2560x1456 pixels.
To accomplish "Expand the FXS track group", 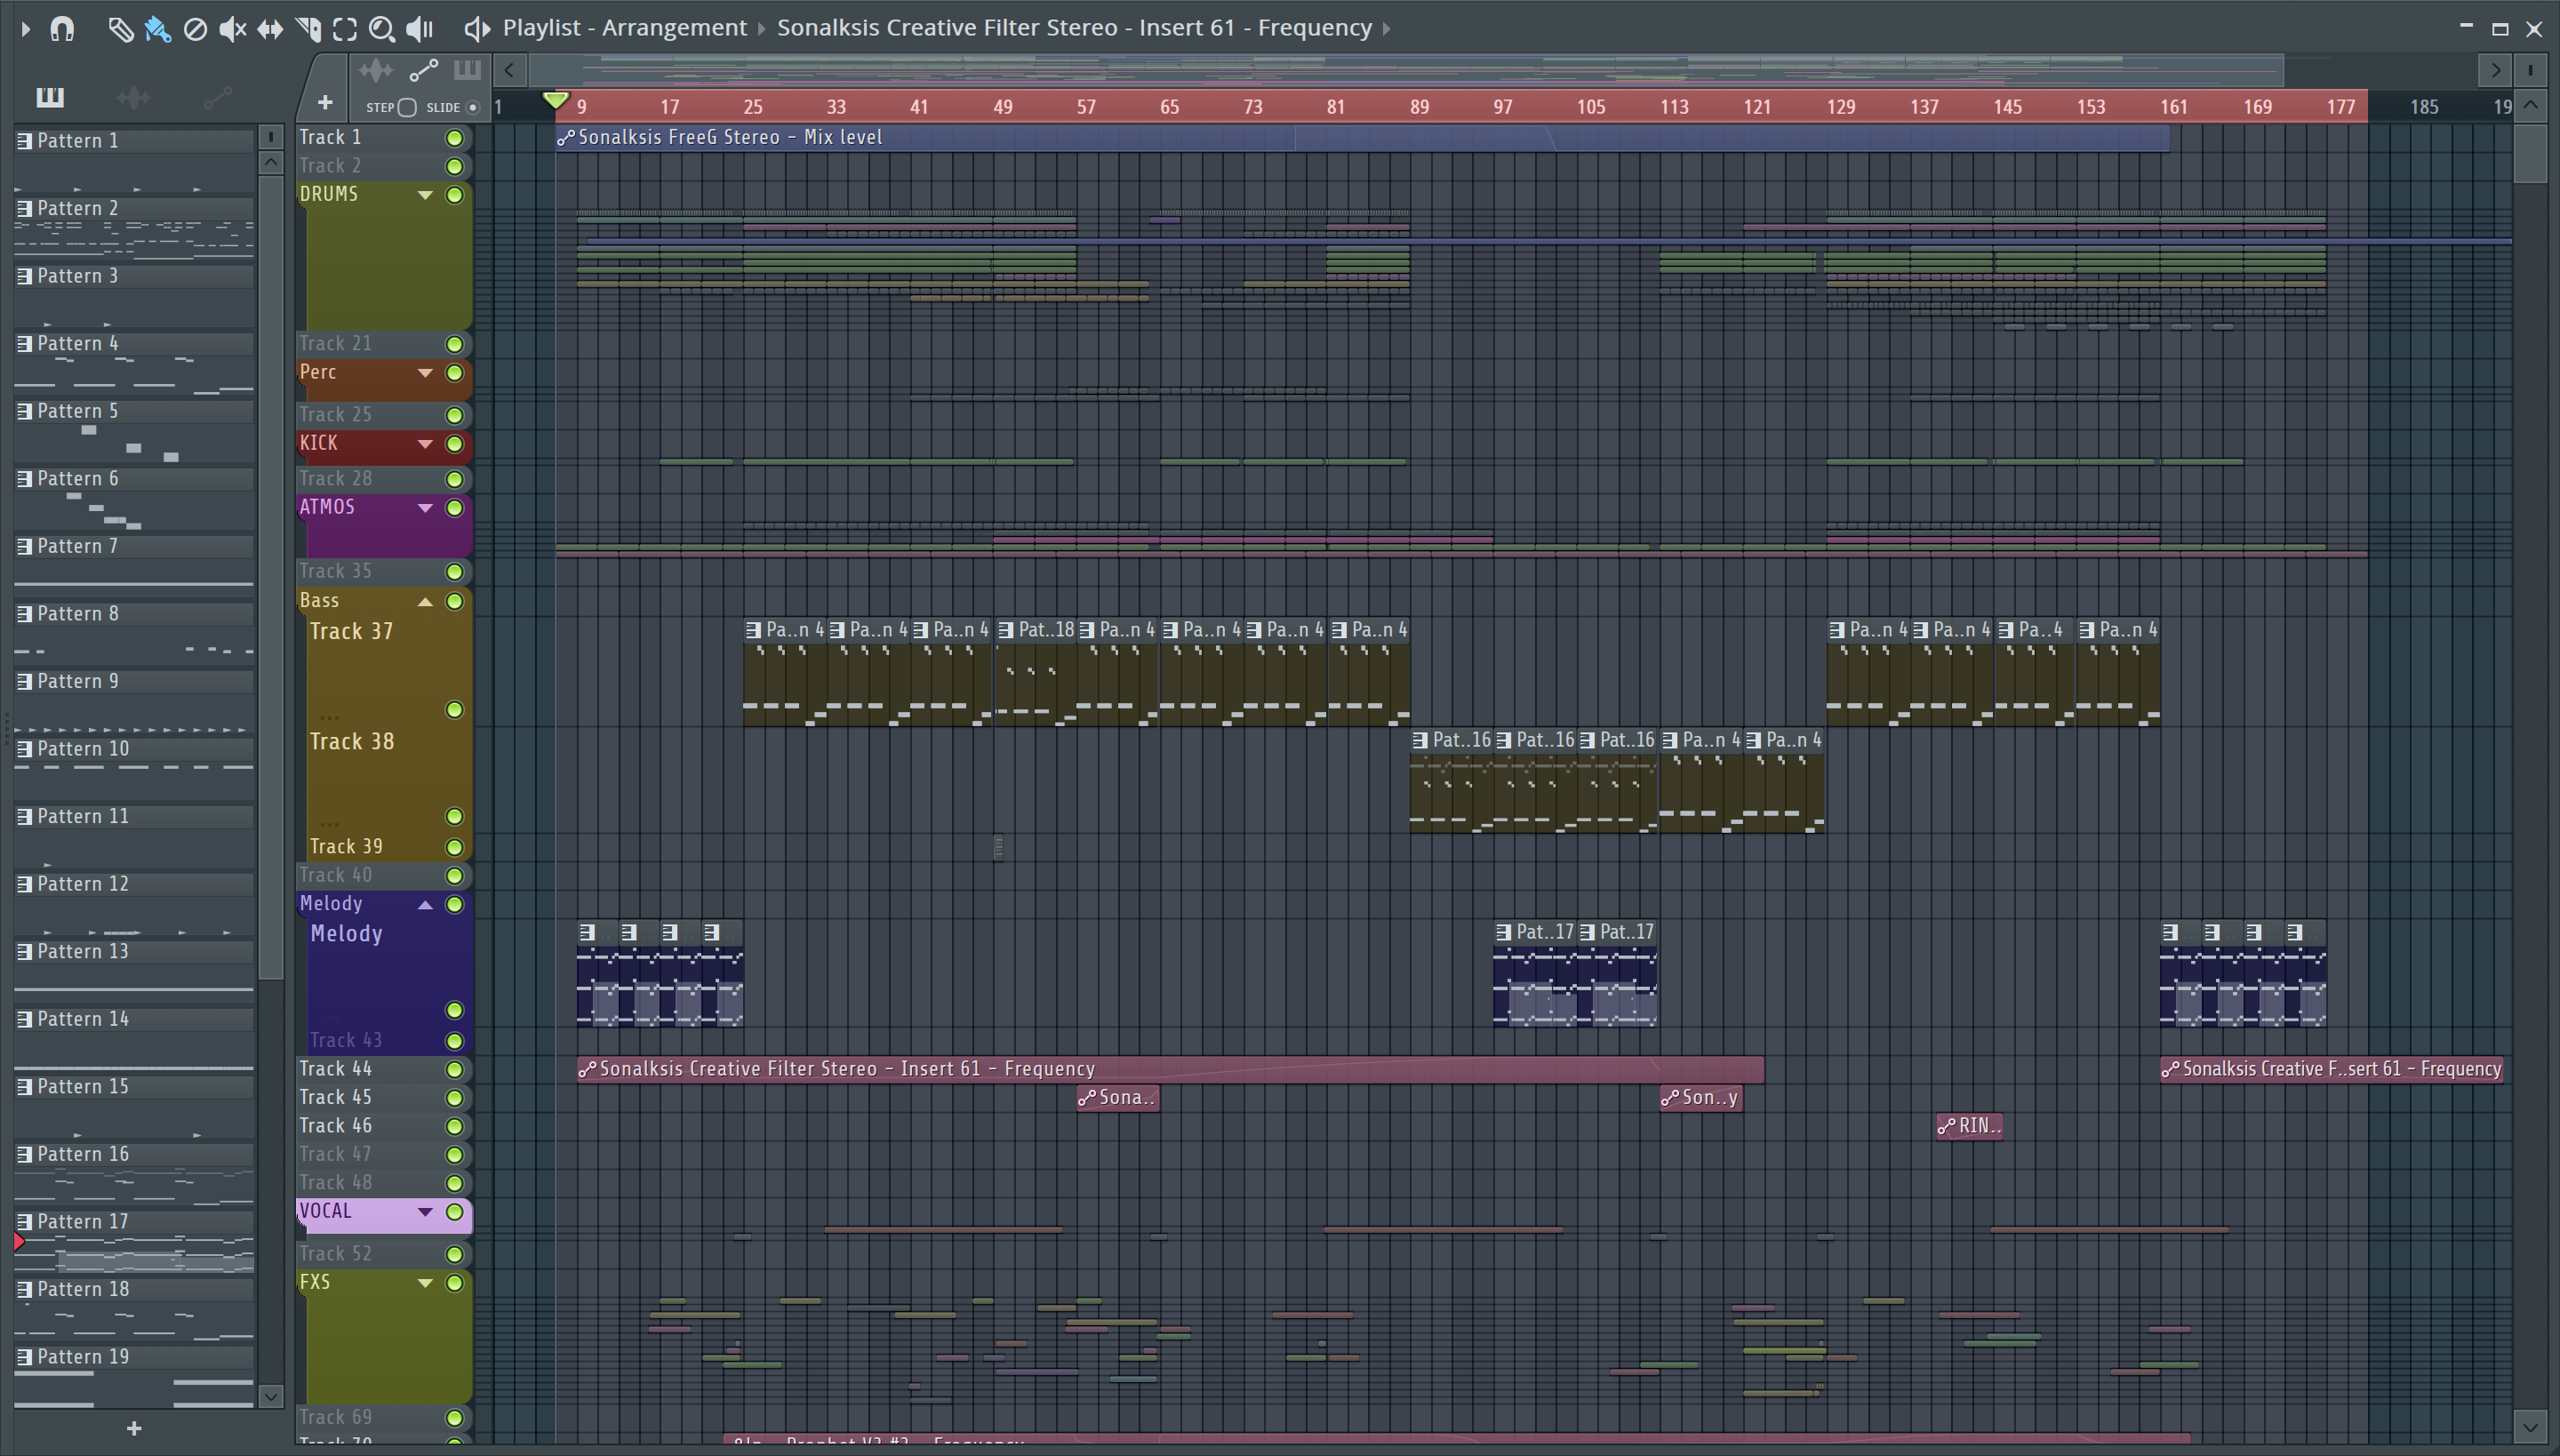I will click(425, 1283).
